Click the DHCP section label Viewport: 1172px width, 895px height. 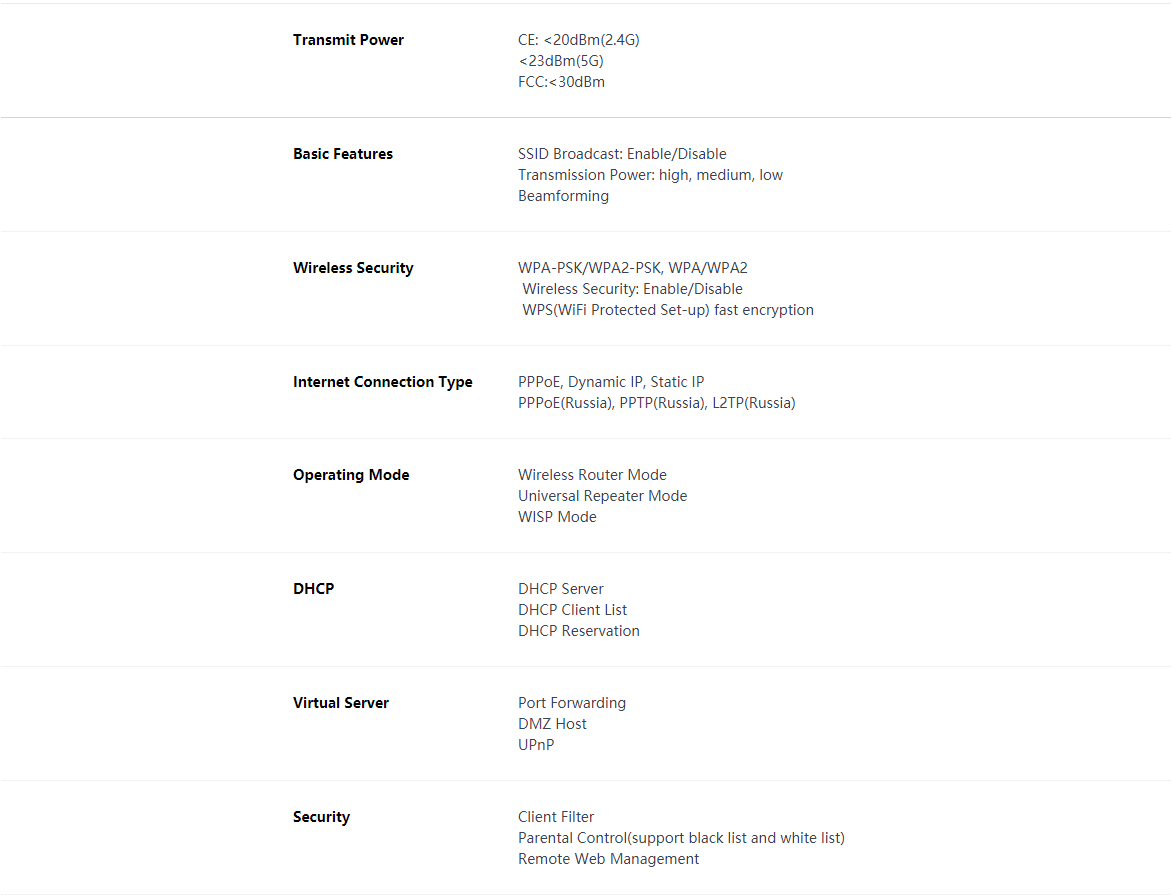click(313, 588)
